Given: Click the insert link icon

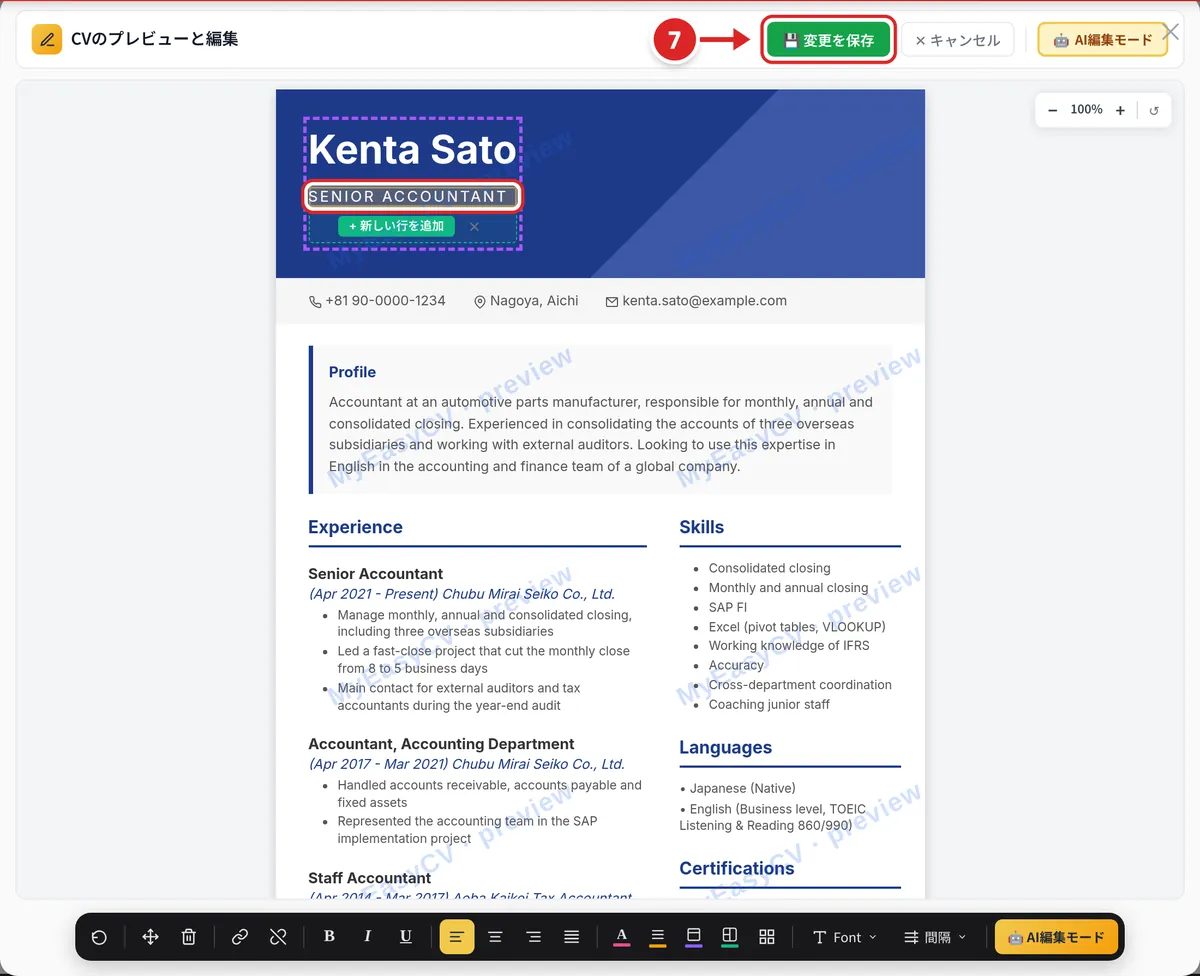Looking at the screenshot, I should click(240, 937).
